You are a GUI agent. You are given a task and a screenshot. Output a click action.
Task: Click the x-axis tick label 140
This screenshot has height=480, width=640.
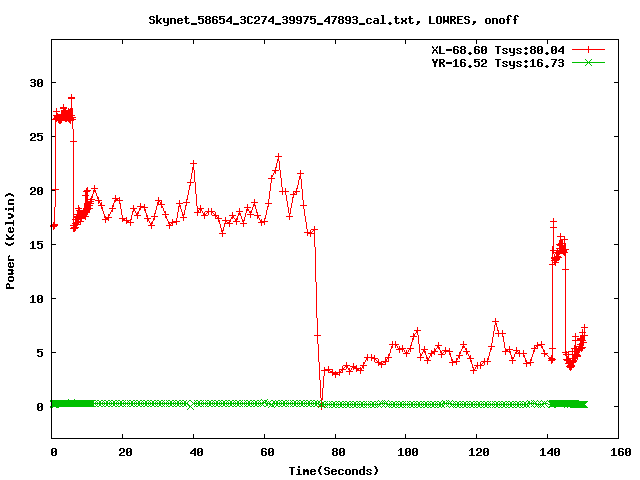550,452
